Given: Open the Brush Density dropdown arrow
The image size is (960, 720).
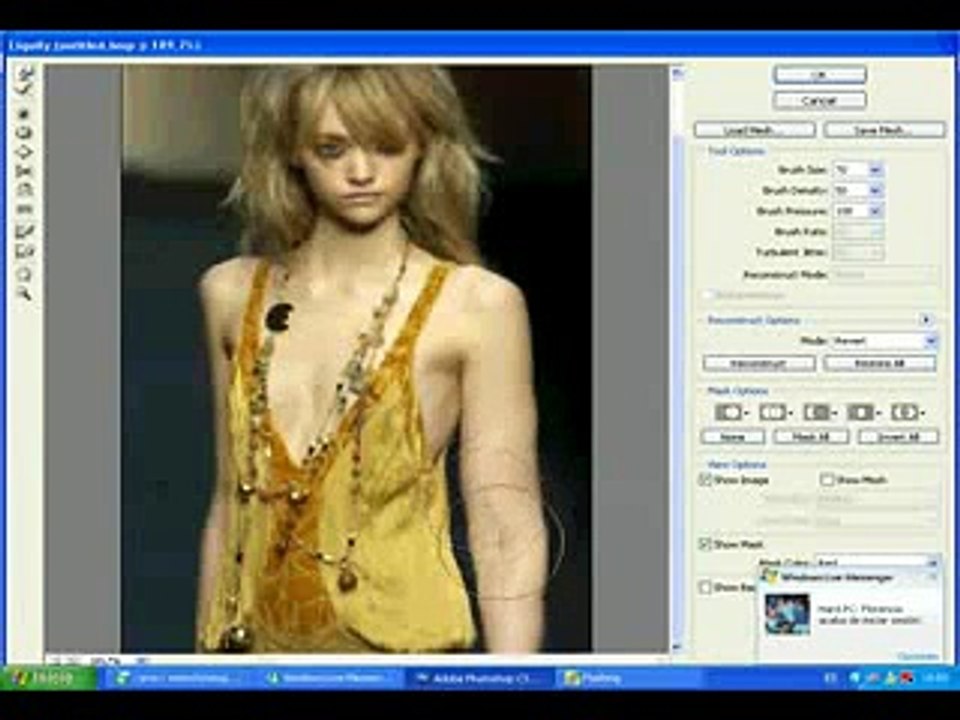Looking at the screenshot, I should (x=876, y=190).
